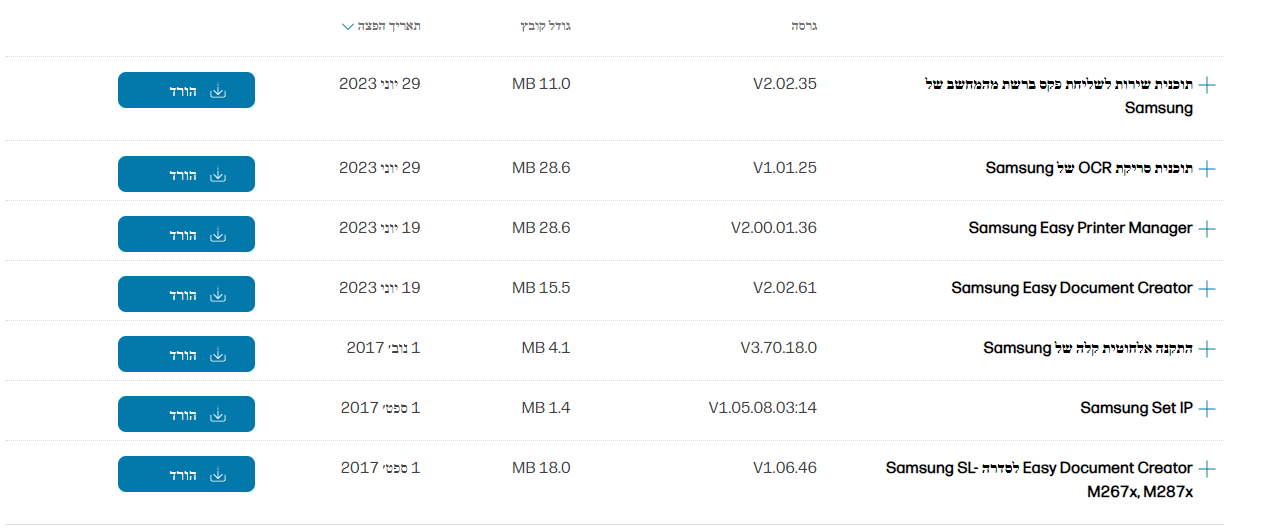
Task: Download Samsung Easy Document Creator V2.02.61
Action: [x=186, y=294]
